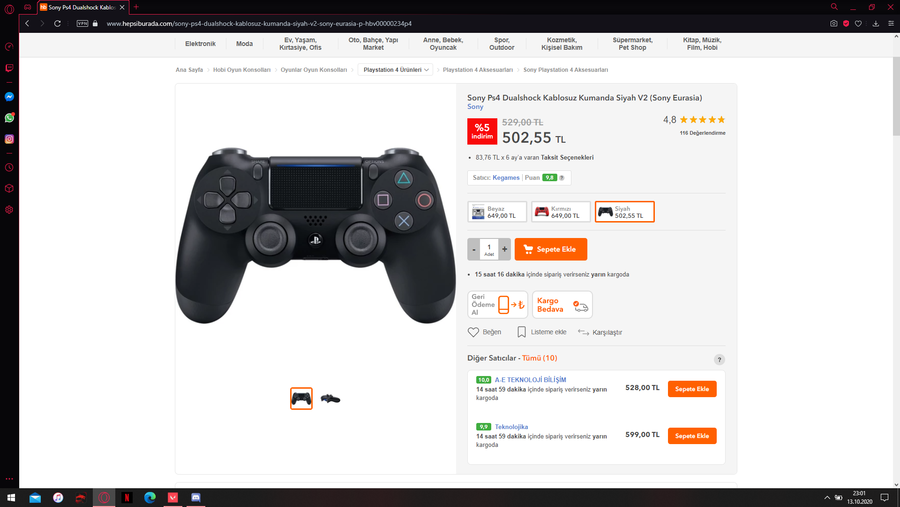
Task: Like the product with the Beğen heart
Action: coord(484,332)
